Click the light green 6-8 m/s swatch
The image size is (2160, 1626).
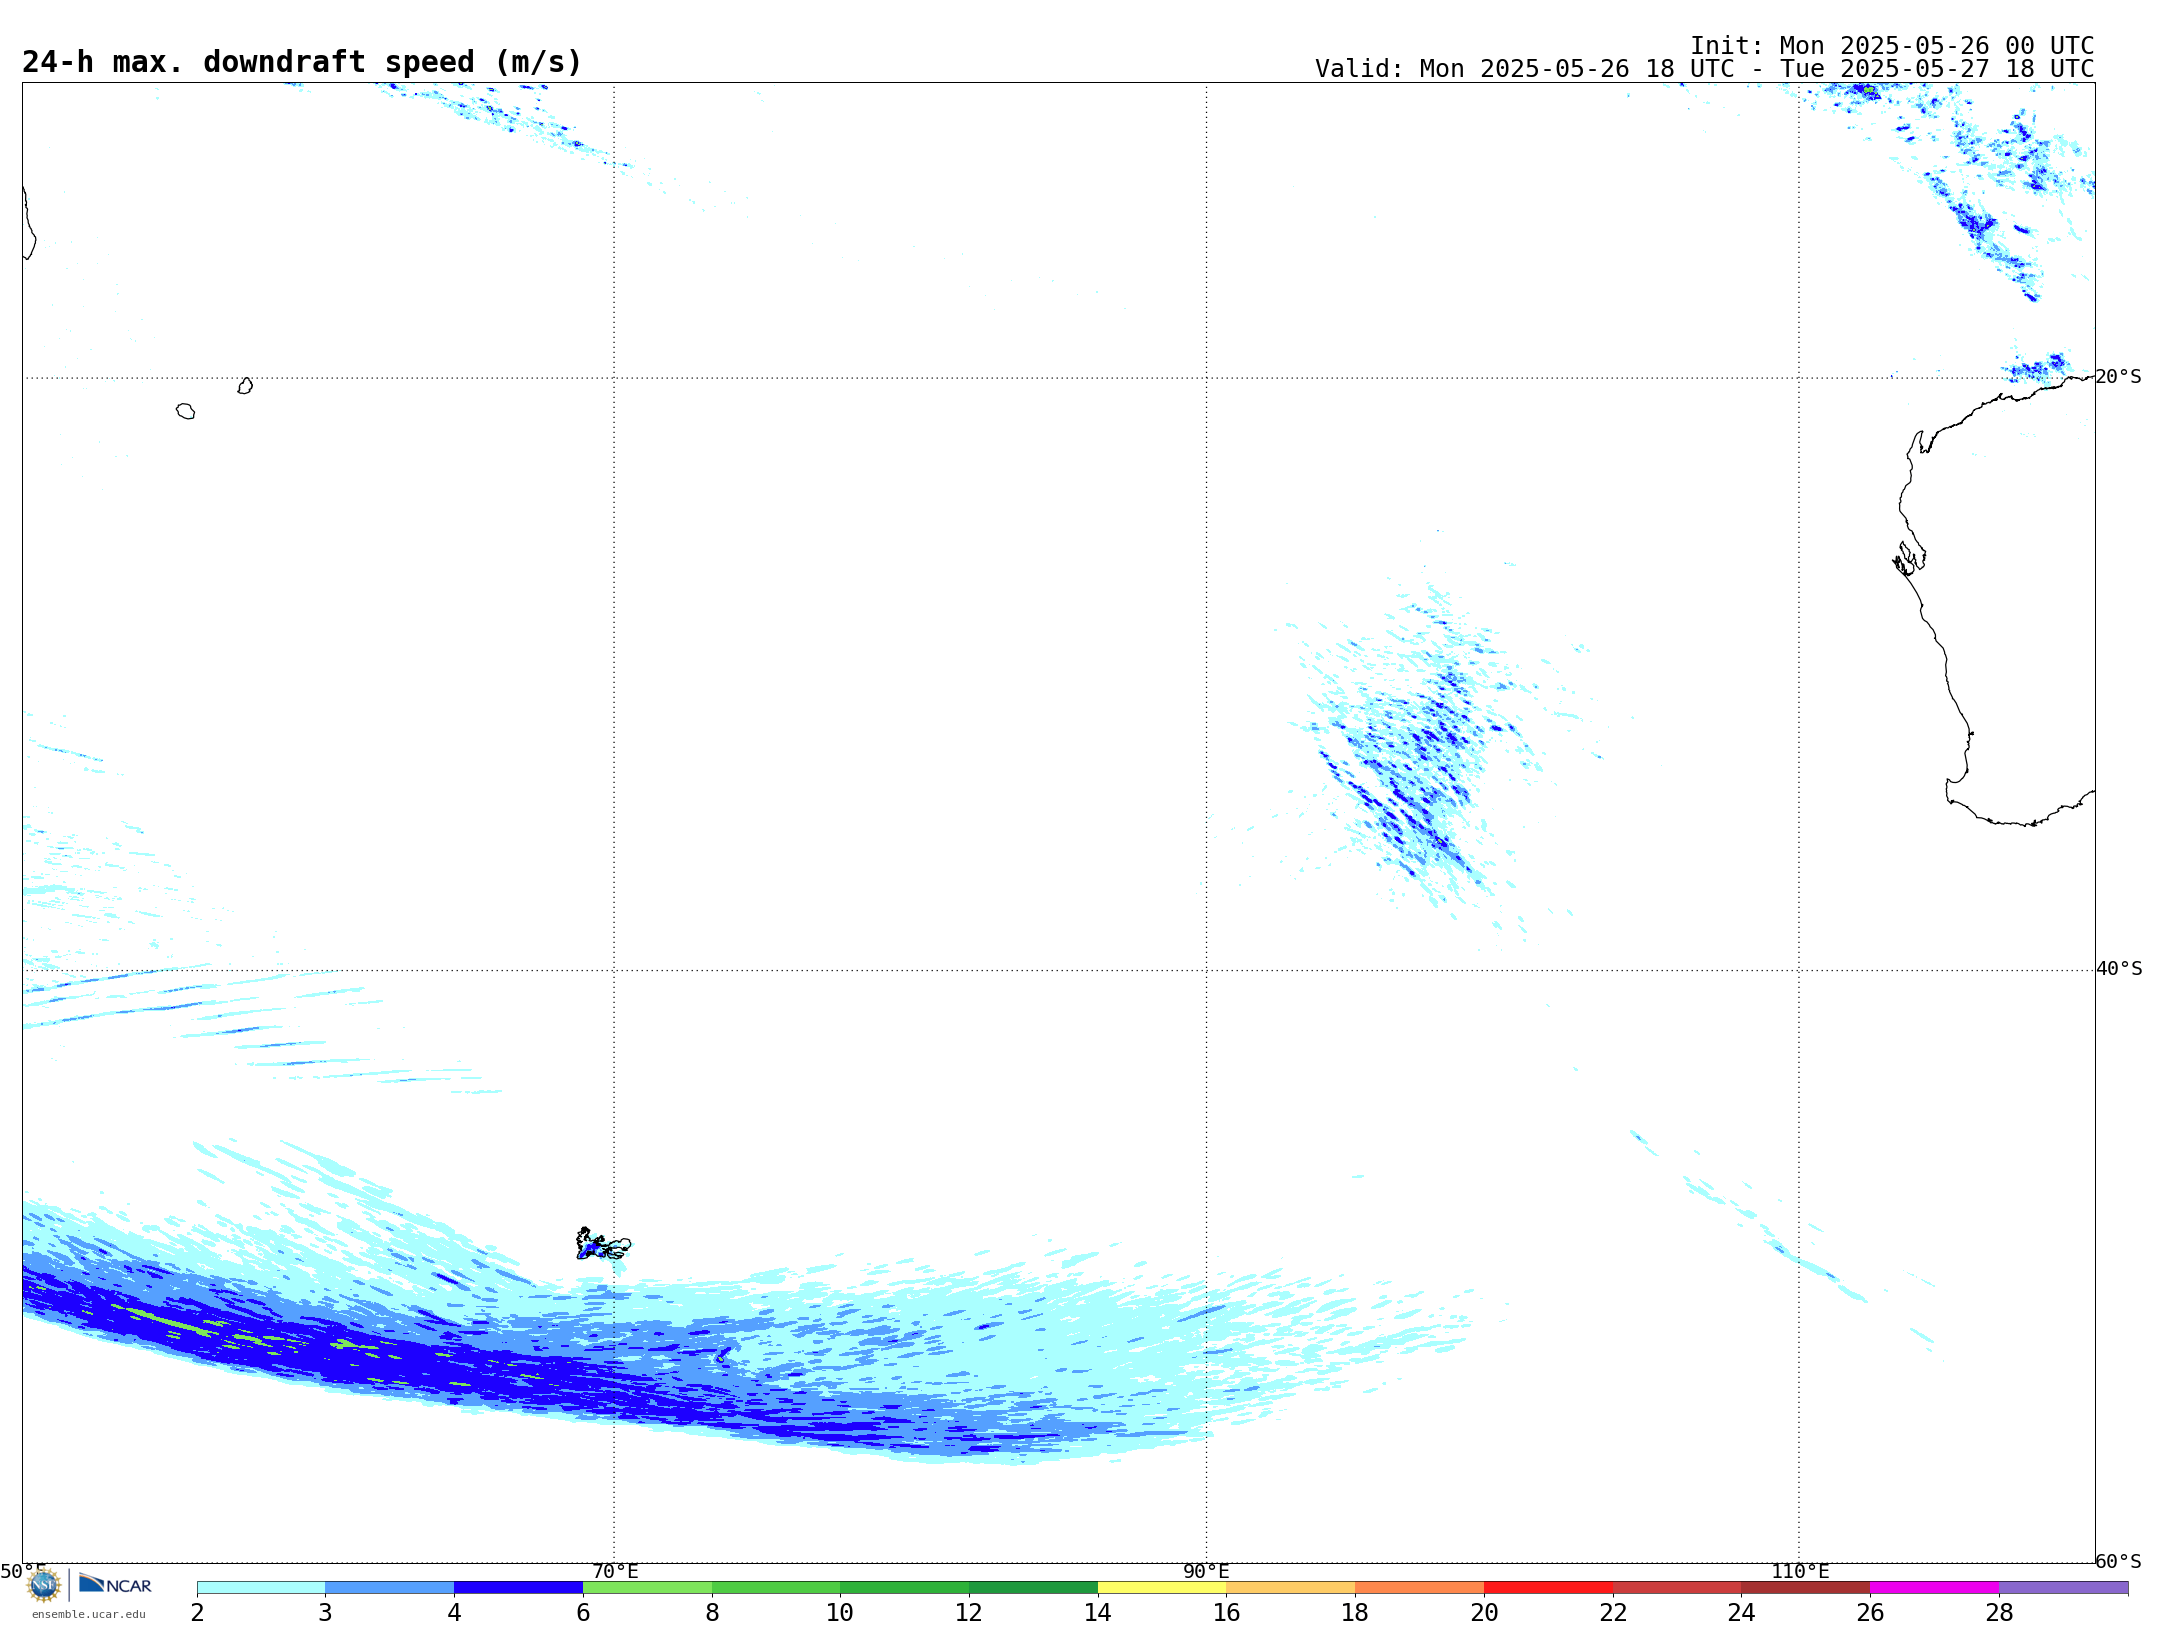pyautogui.click(x=648, y=1588)
